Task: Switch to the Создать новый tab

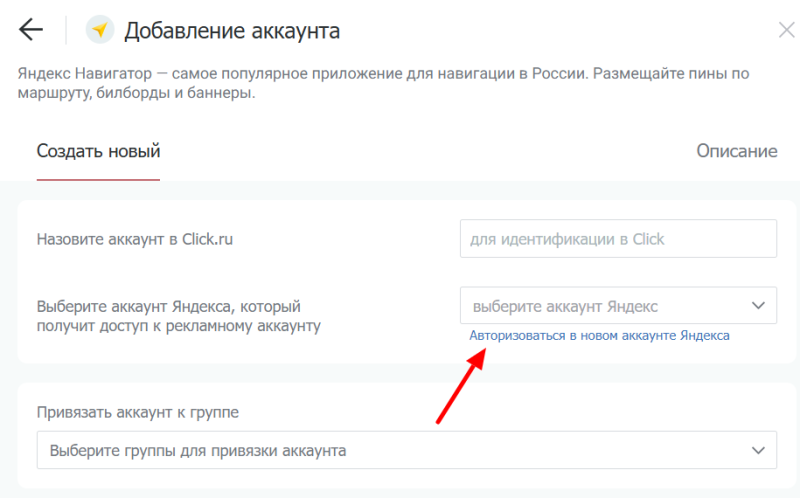Action: click(x=98, y=151)
